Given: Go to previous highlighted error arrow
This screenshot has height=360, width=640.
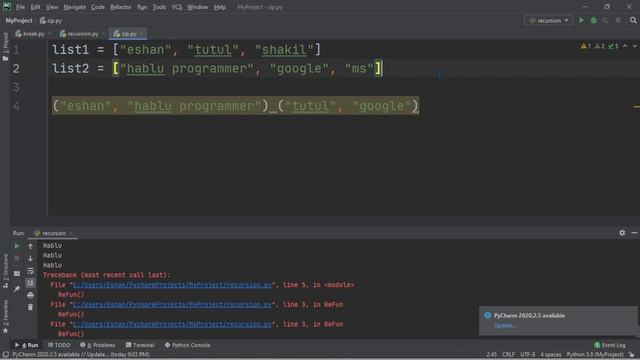Looking at the screenshot, I should (625, 46).
